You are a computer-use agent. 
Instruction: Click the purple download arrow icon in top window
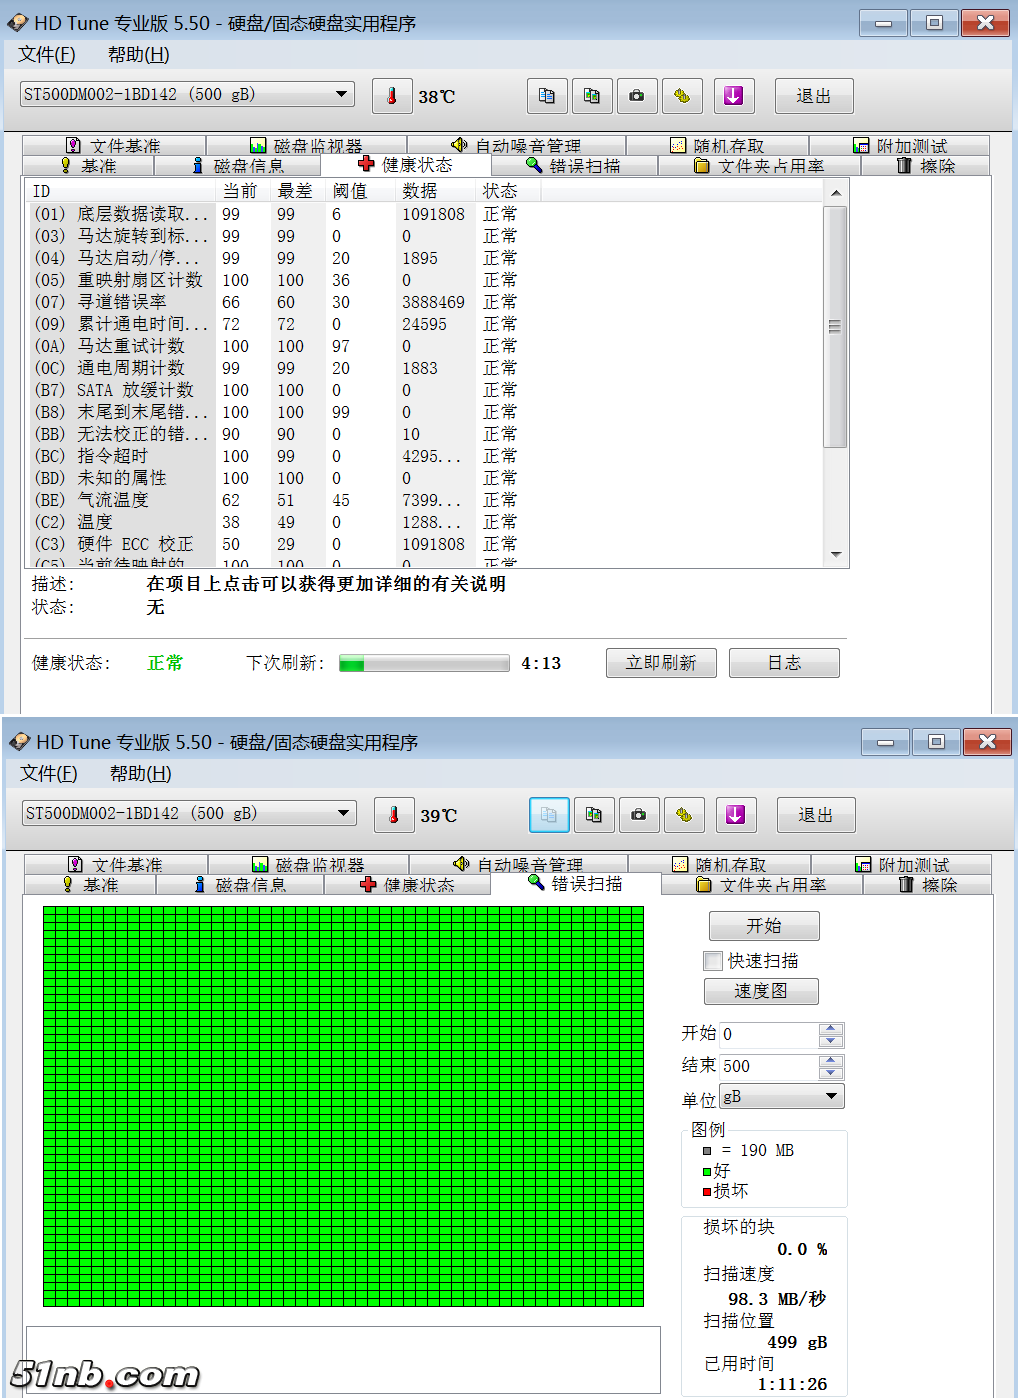click(733, 96)
